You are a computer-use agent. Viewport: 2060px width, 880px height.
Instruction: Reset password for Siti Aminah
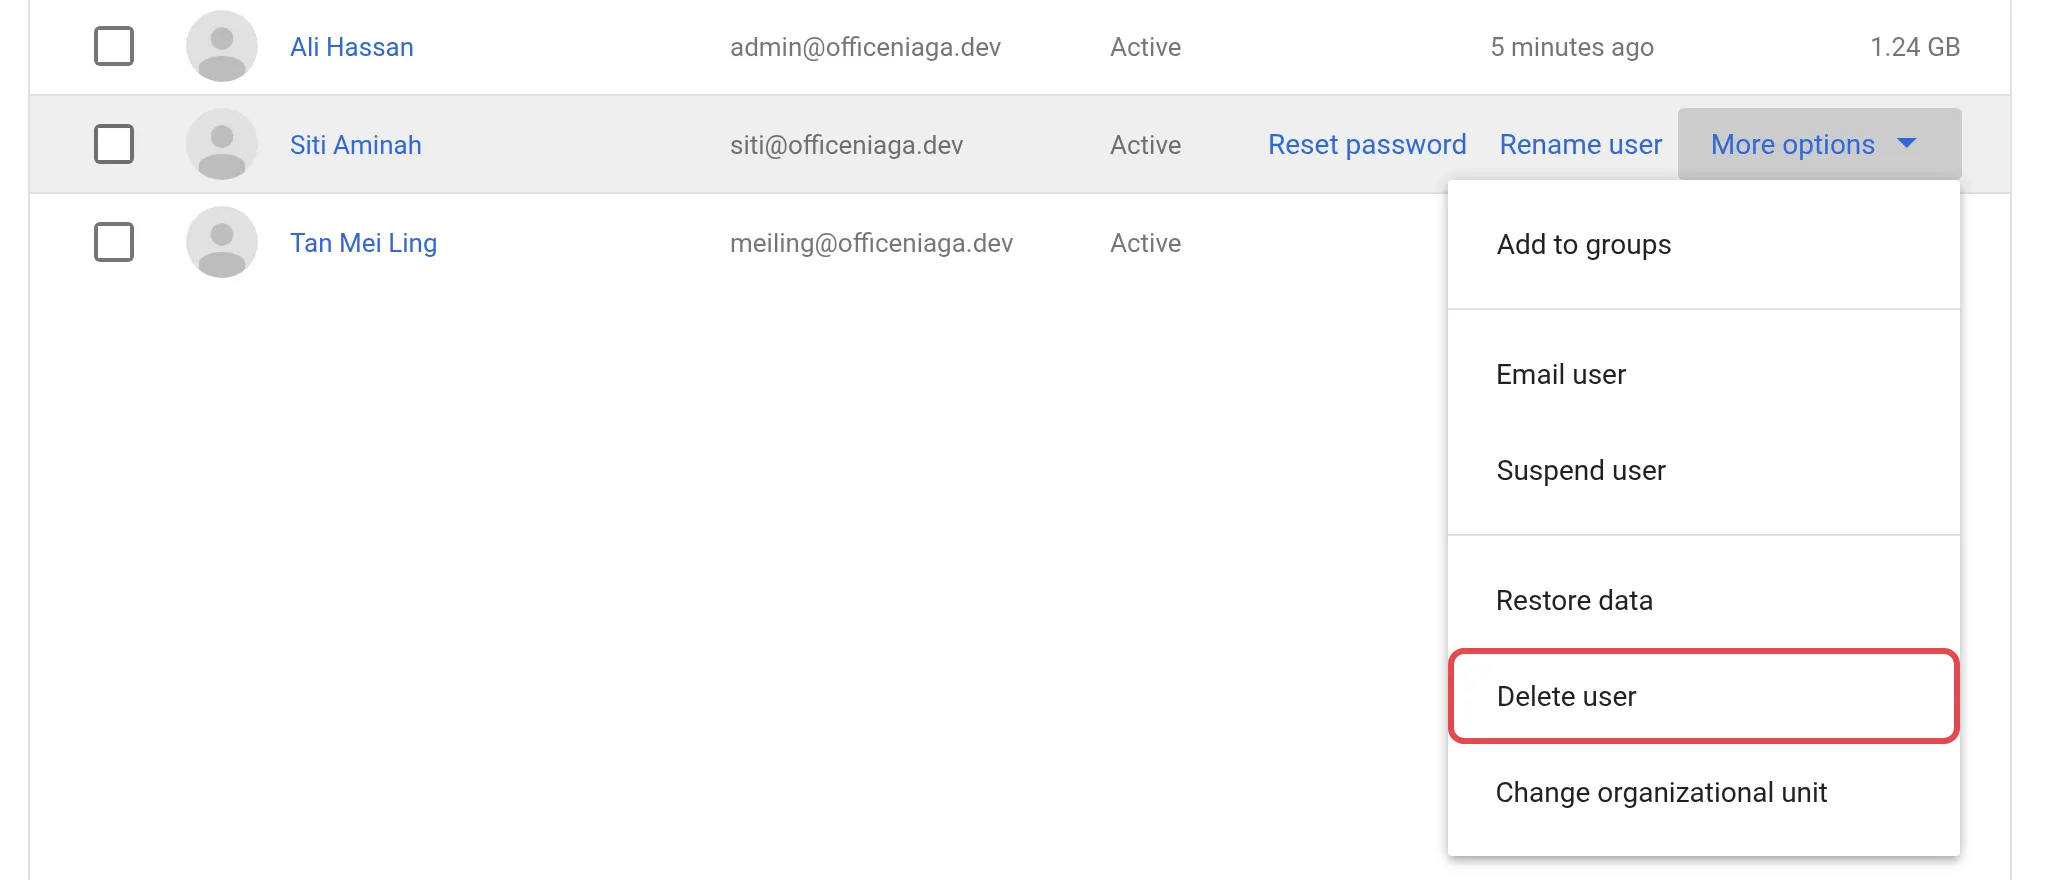tap(1367, 144)
